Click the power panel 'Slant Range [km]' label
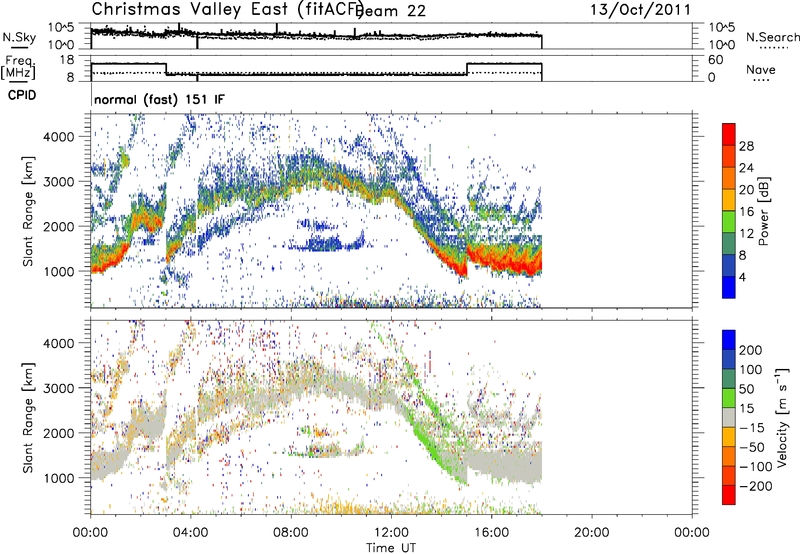The width and height of the screenshot is (800, 554). [28, 211]
